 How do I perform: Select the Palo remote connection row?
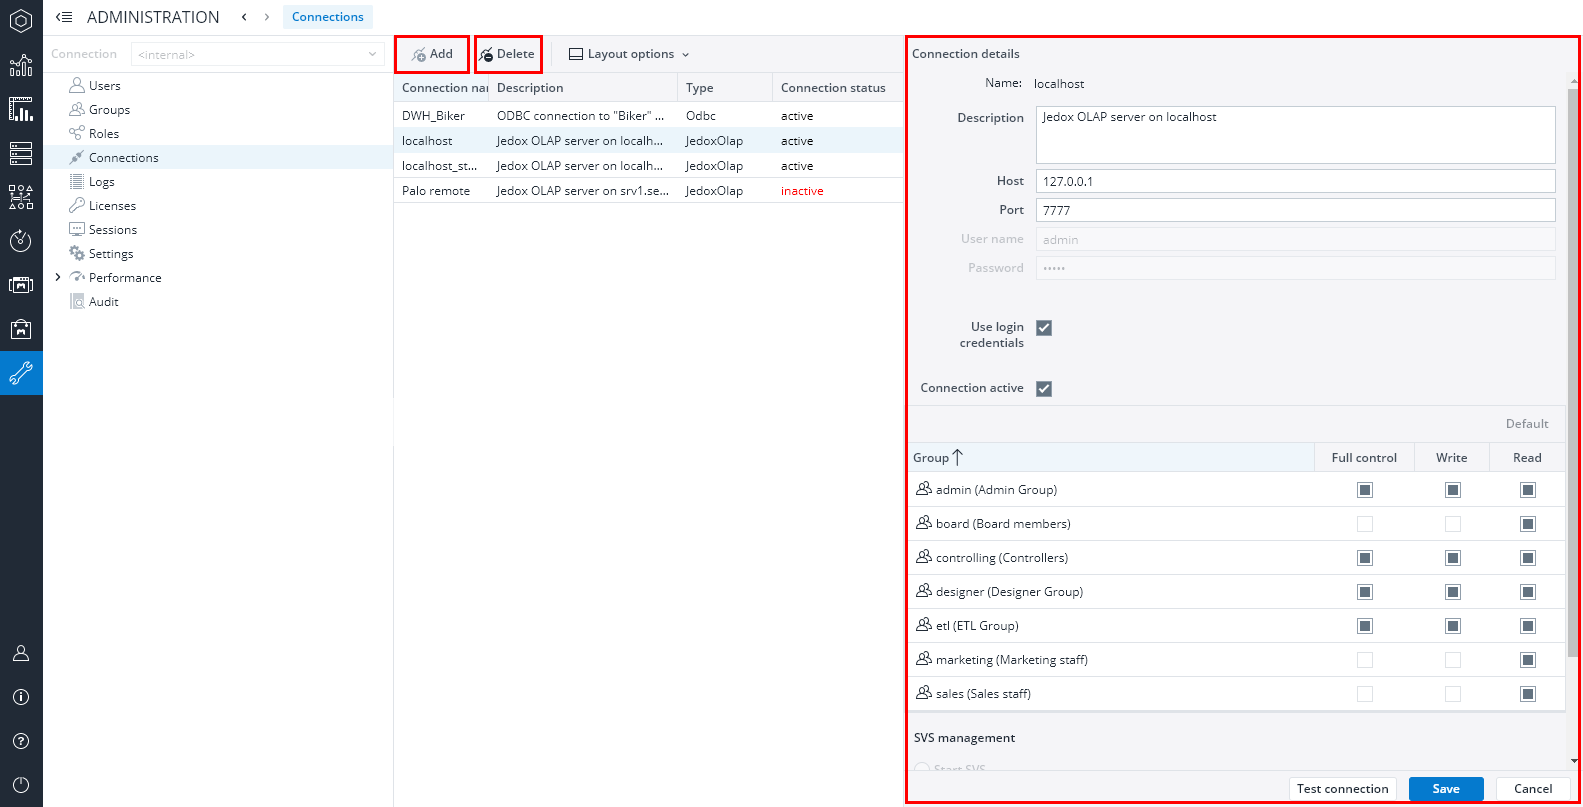point(648,191)
